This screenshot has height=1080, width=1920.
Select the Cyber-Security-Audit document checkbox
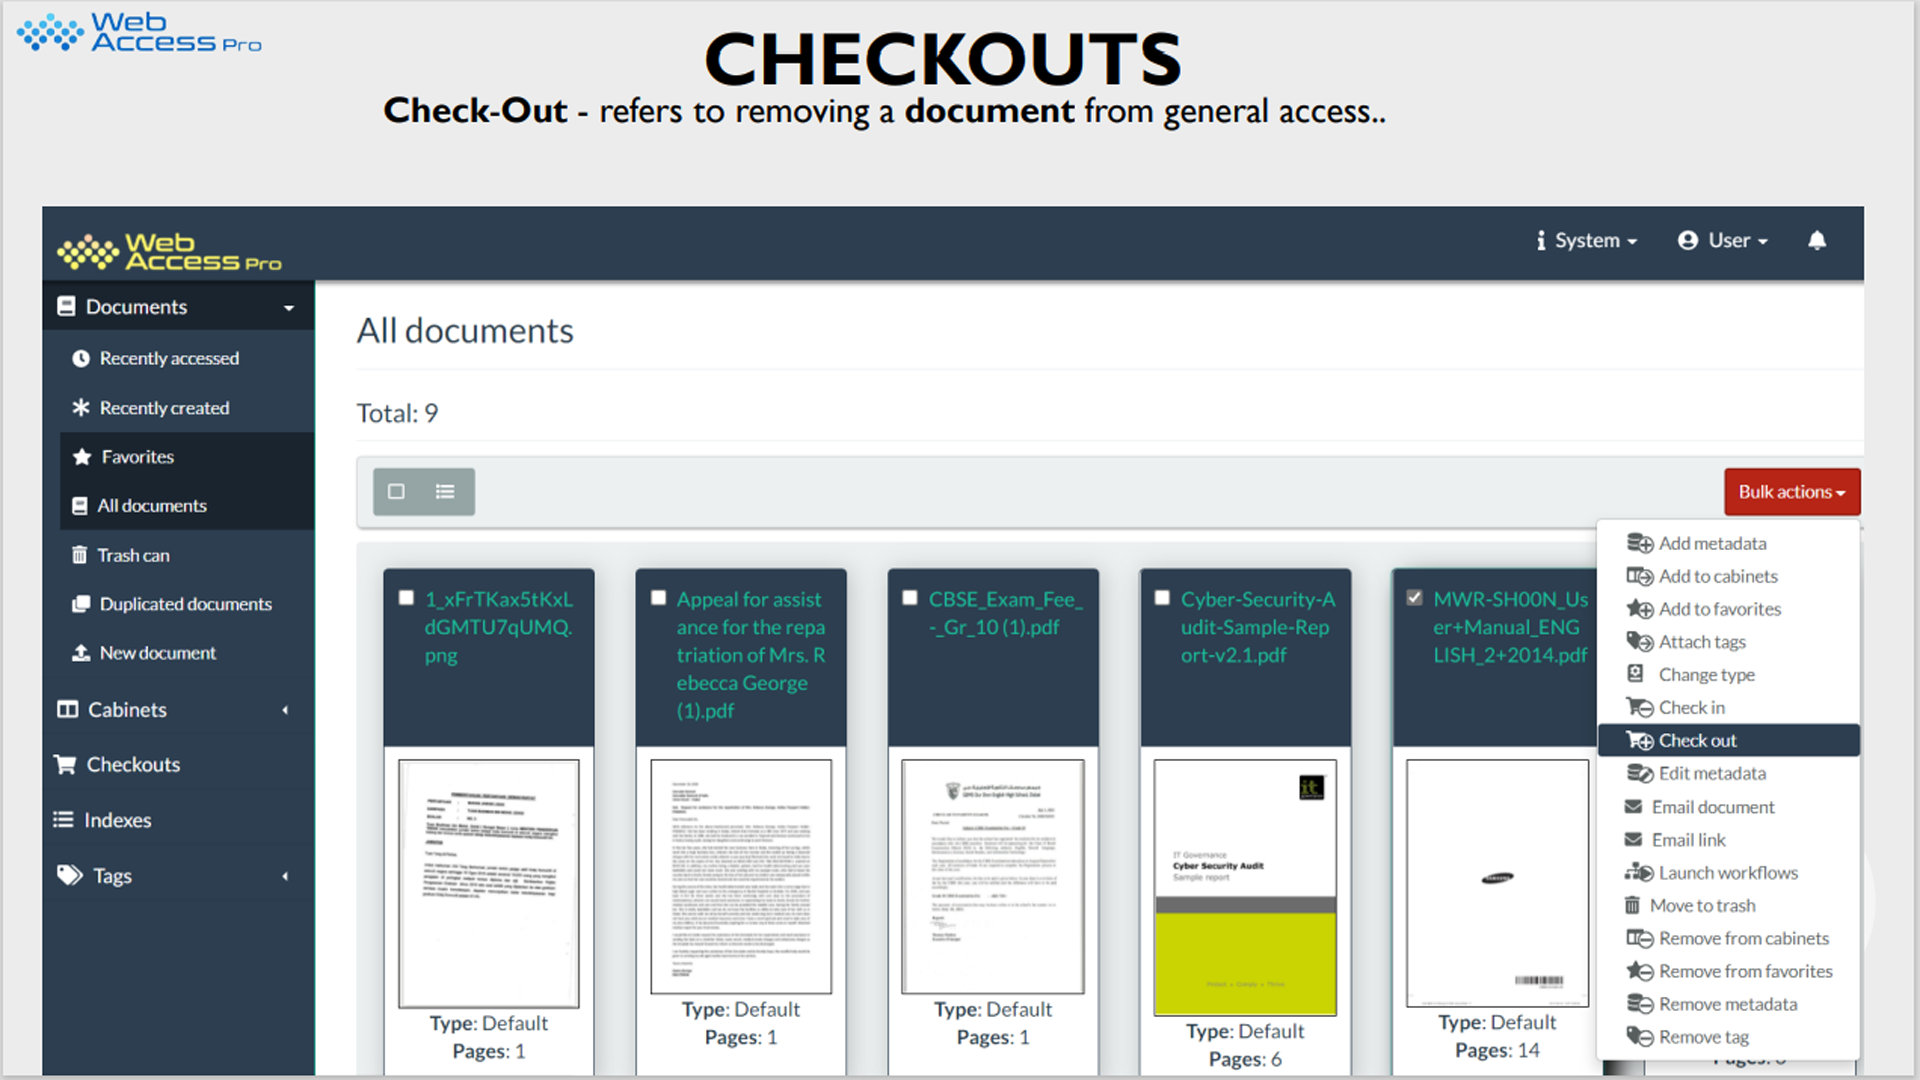pos(1162,598)
